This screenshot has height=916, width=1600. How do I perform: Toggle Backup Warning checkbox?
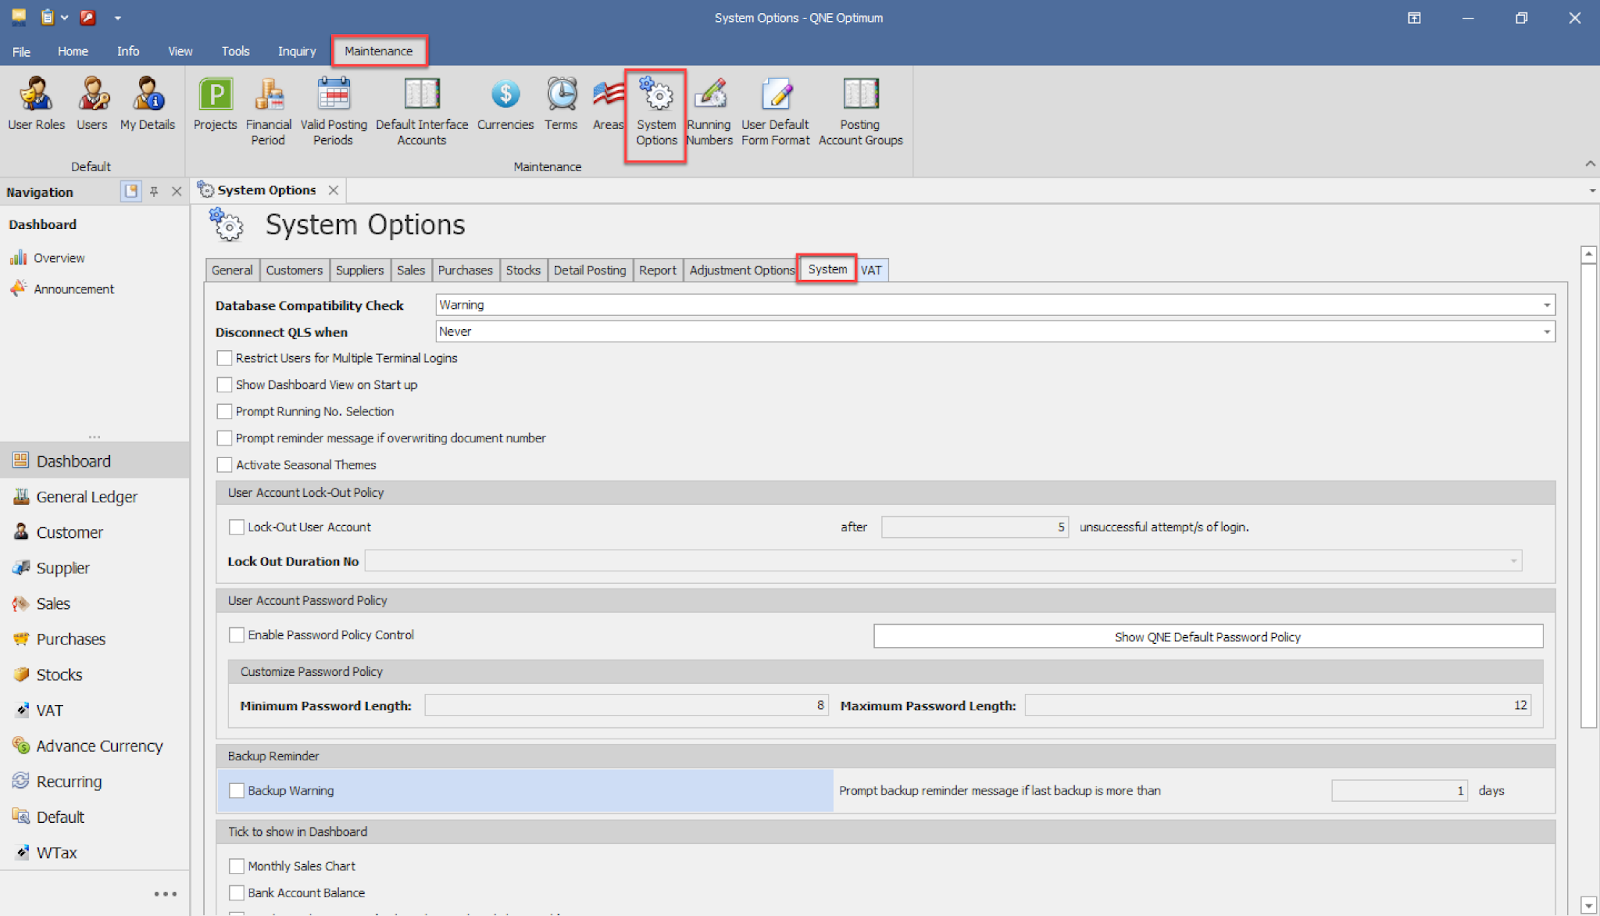[237, 791]
